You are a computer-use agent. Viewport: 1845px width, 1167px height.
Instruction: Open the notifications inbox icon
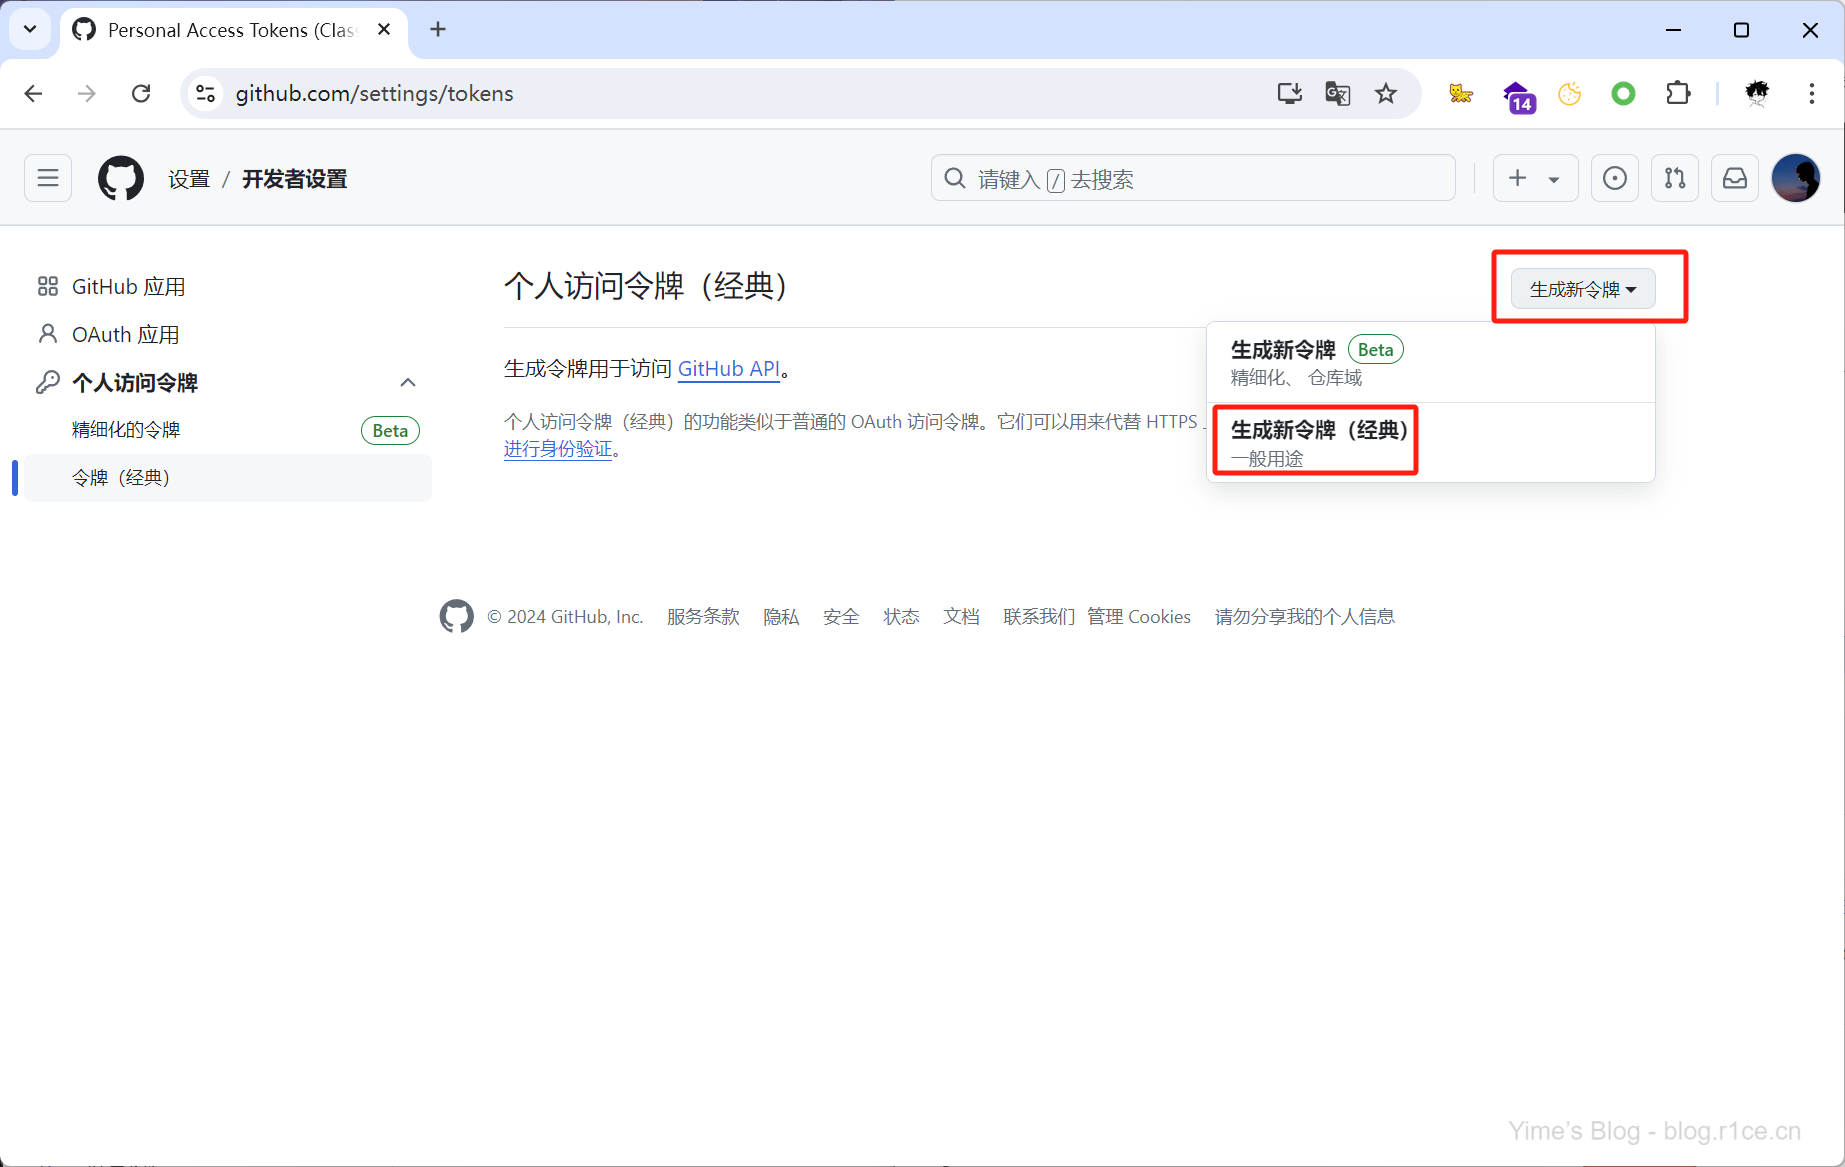pyautogui.click(x=1734, y=179)
